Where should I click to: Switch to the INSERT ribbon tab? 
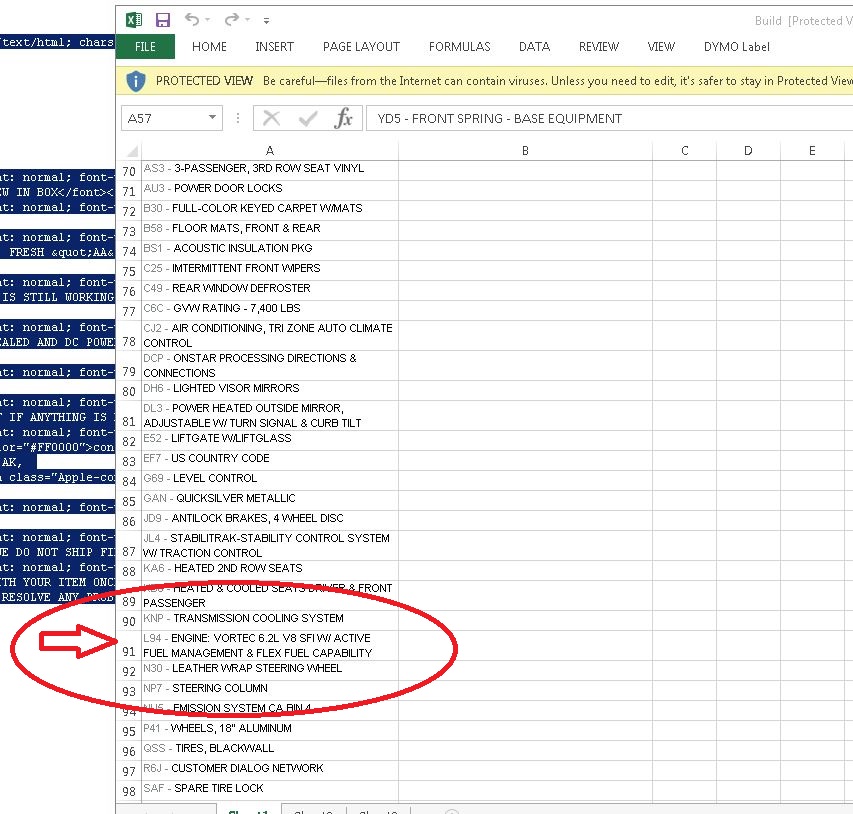coord(275,47)
